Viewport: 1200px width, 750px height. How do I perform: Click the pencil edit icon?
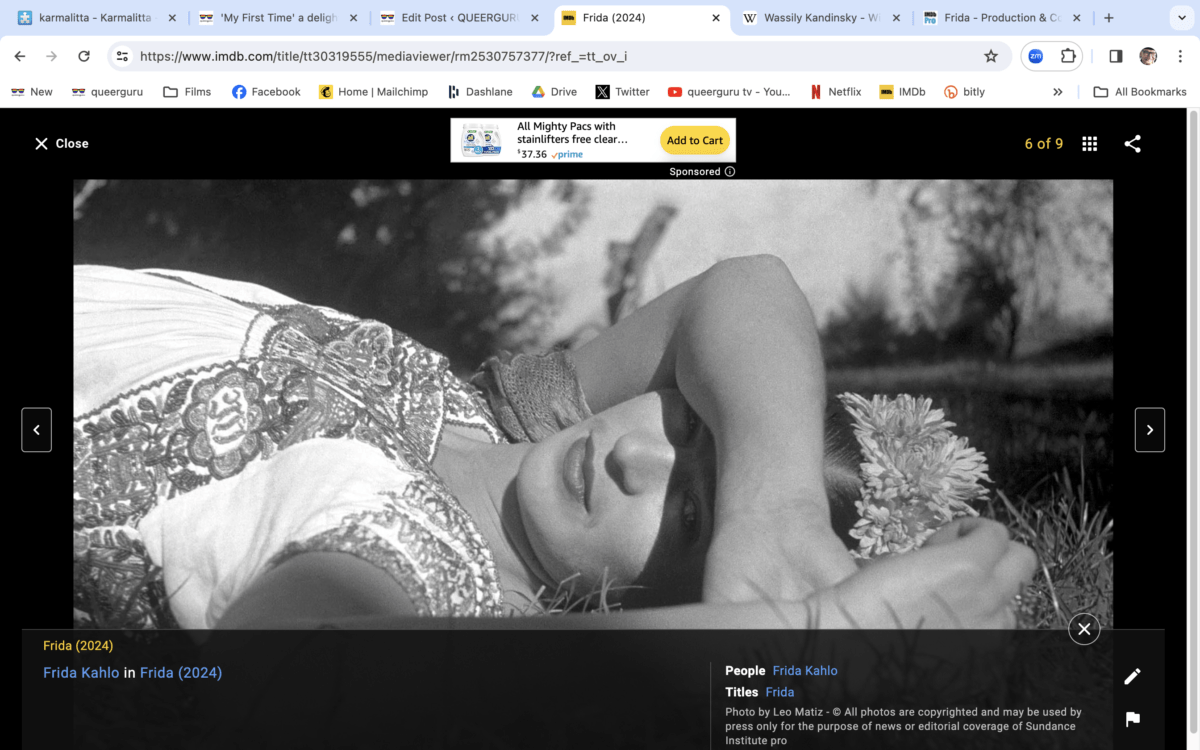tap(1132, 677)
